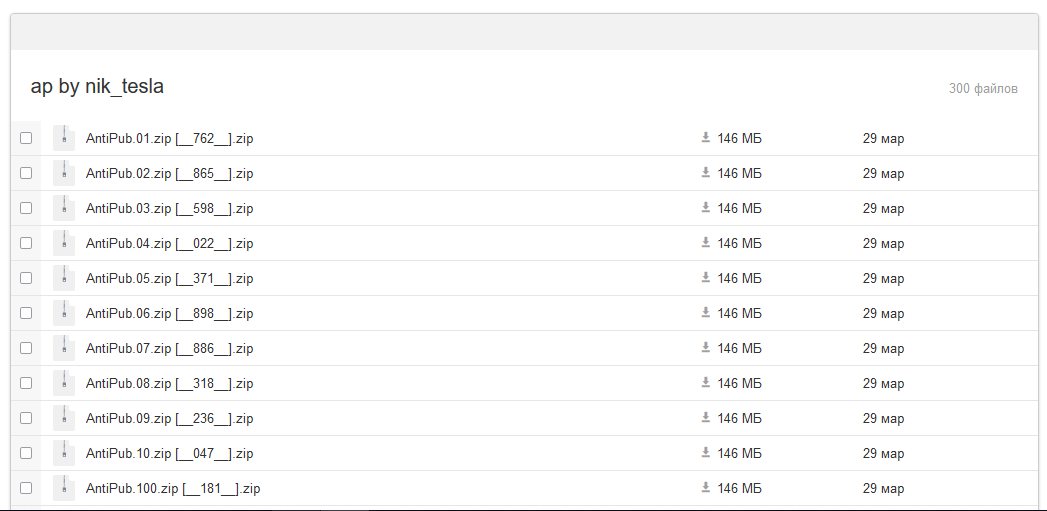Select the AntiPub.10.zip [__047__].zip filename
1047x511 pixels.
point(170,454)
